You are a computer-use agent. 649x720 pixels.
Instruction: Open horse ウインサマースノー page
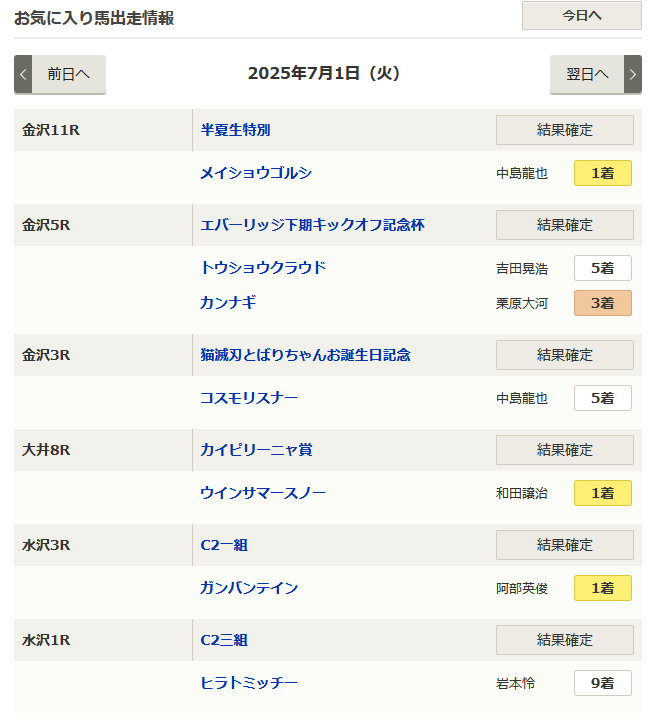click(263, 493)
